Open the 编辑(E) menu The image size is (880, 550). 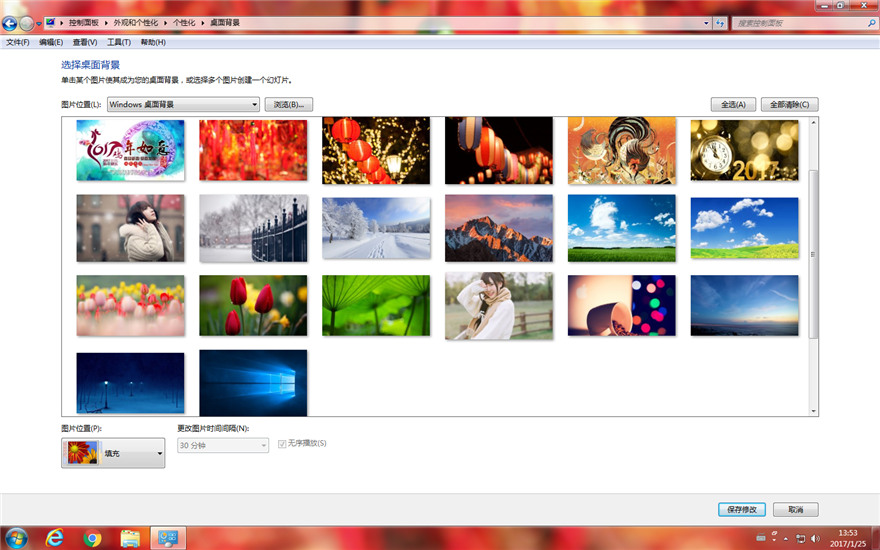[x=51, y=42]
